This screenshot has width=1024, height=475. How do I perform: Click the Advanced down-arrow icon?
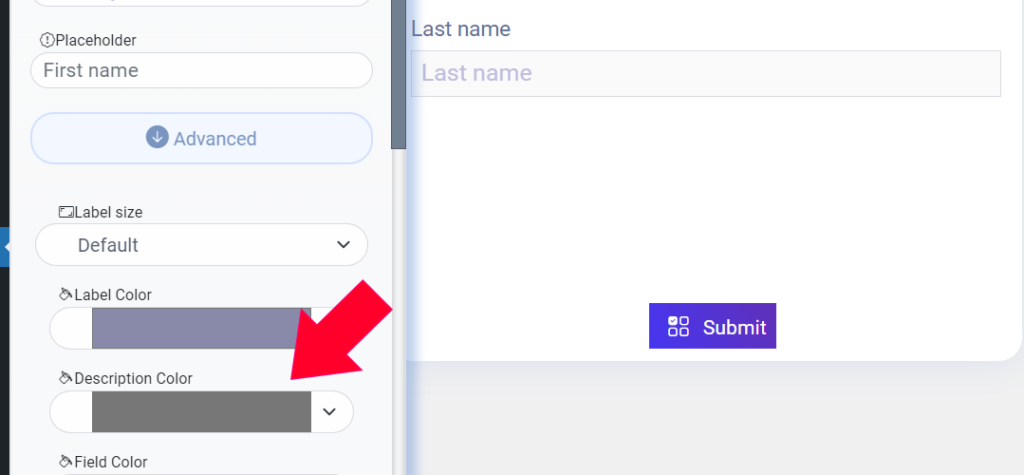coord(157,138)
